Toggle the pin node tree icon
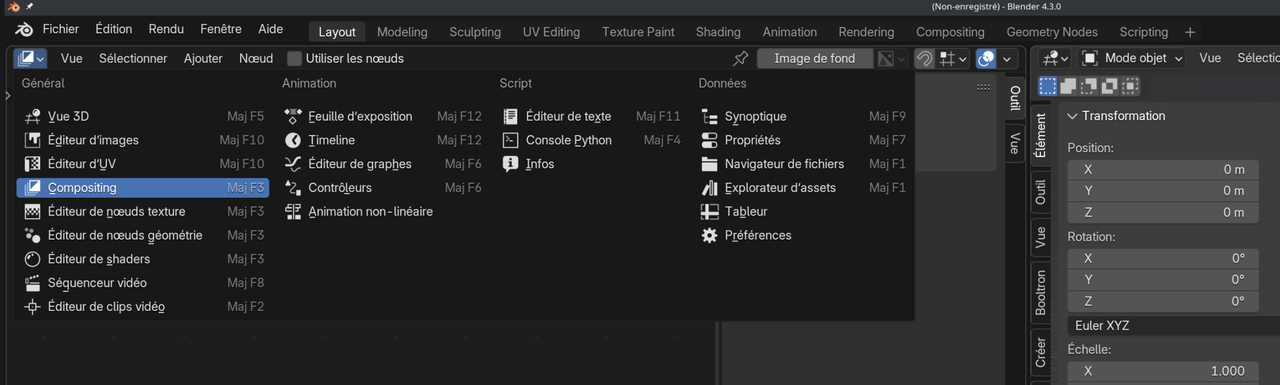This screenshot has width=1280, height=385. coord(741,58)
